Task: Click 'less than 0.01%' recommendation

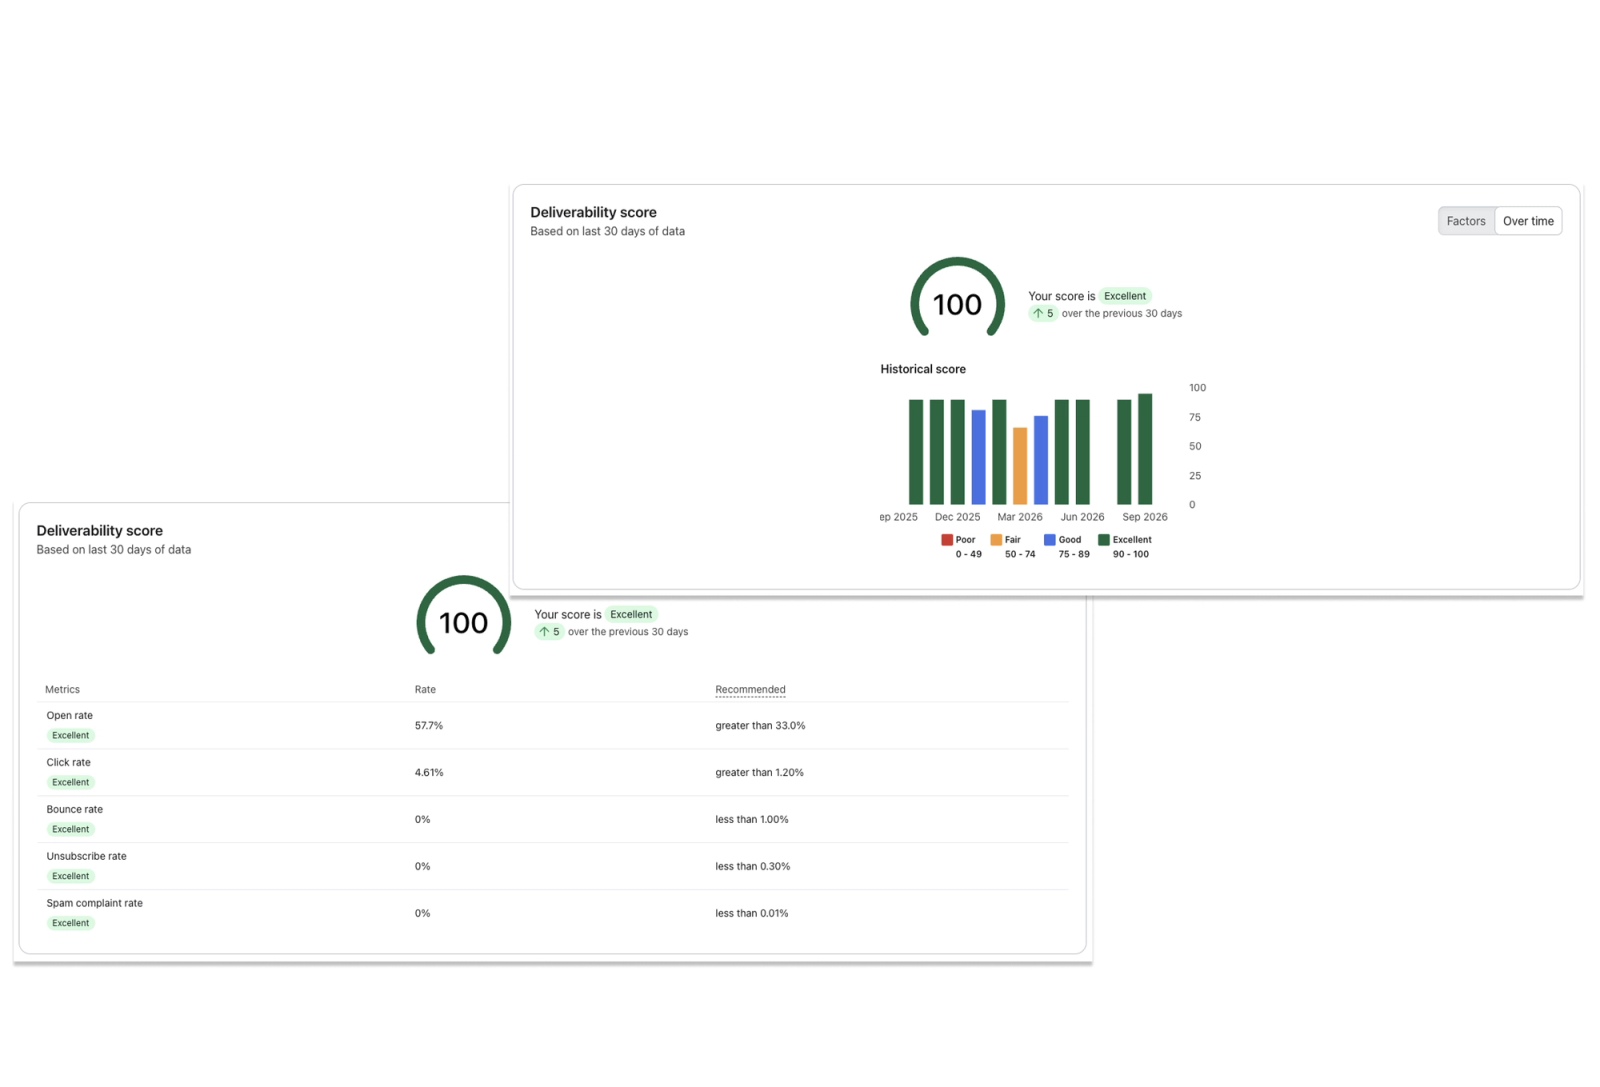Action: (752, 913)
